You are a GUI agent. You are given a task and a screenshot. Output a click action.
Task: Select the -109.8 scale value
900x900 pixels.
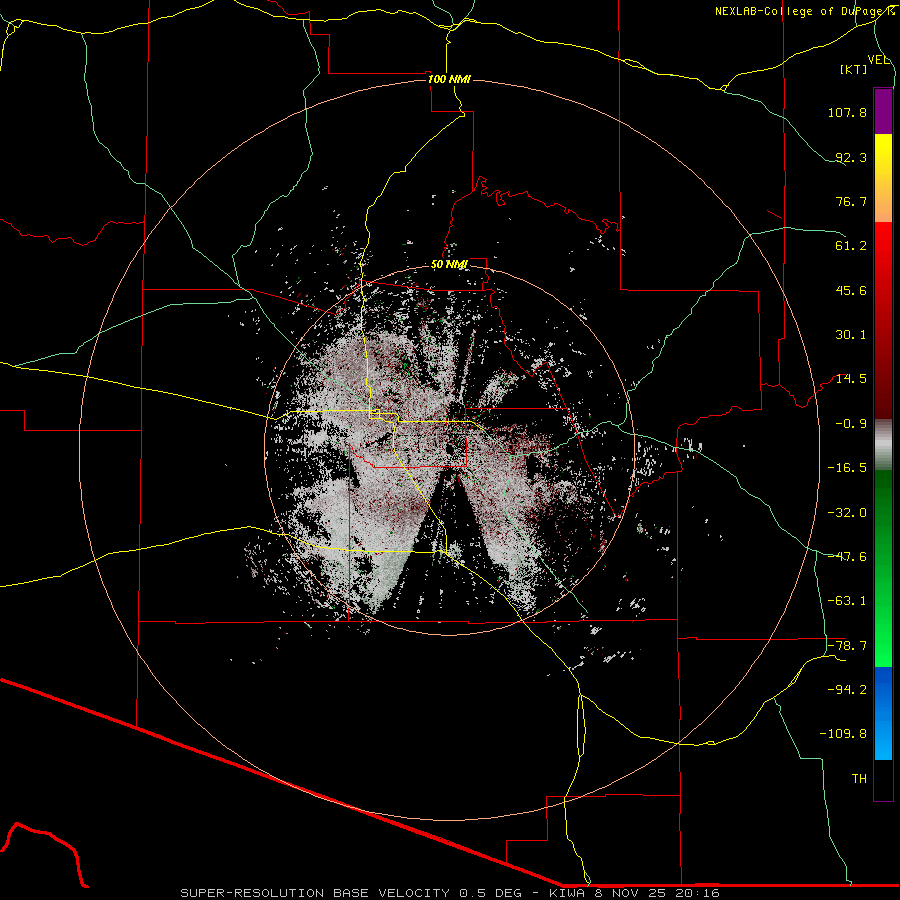[x=843, y=734]
